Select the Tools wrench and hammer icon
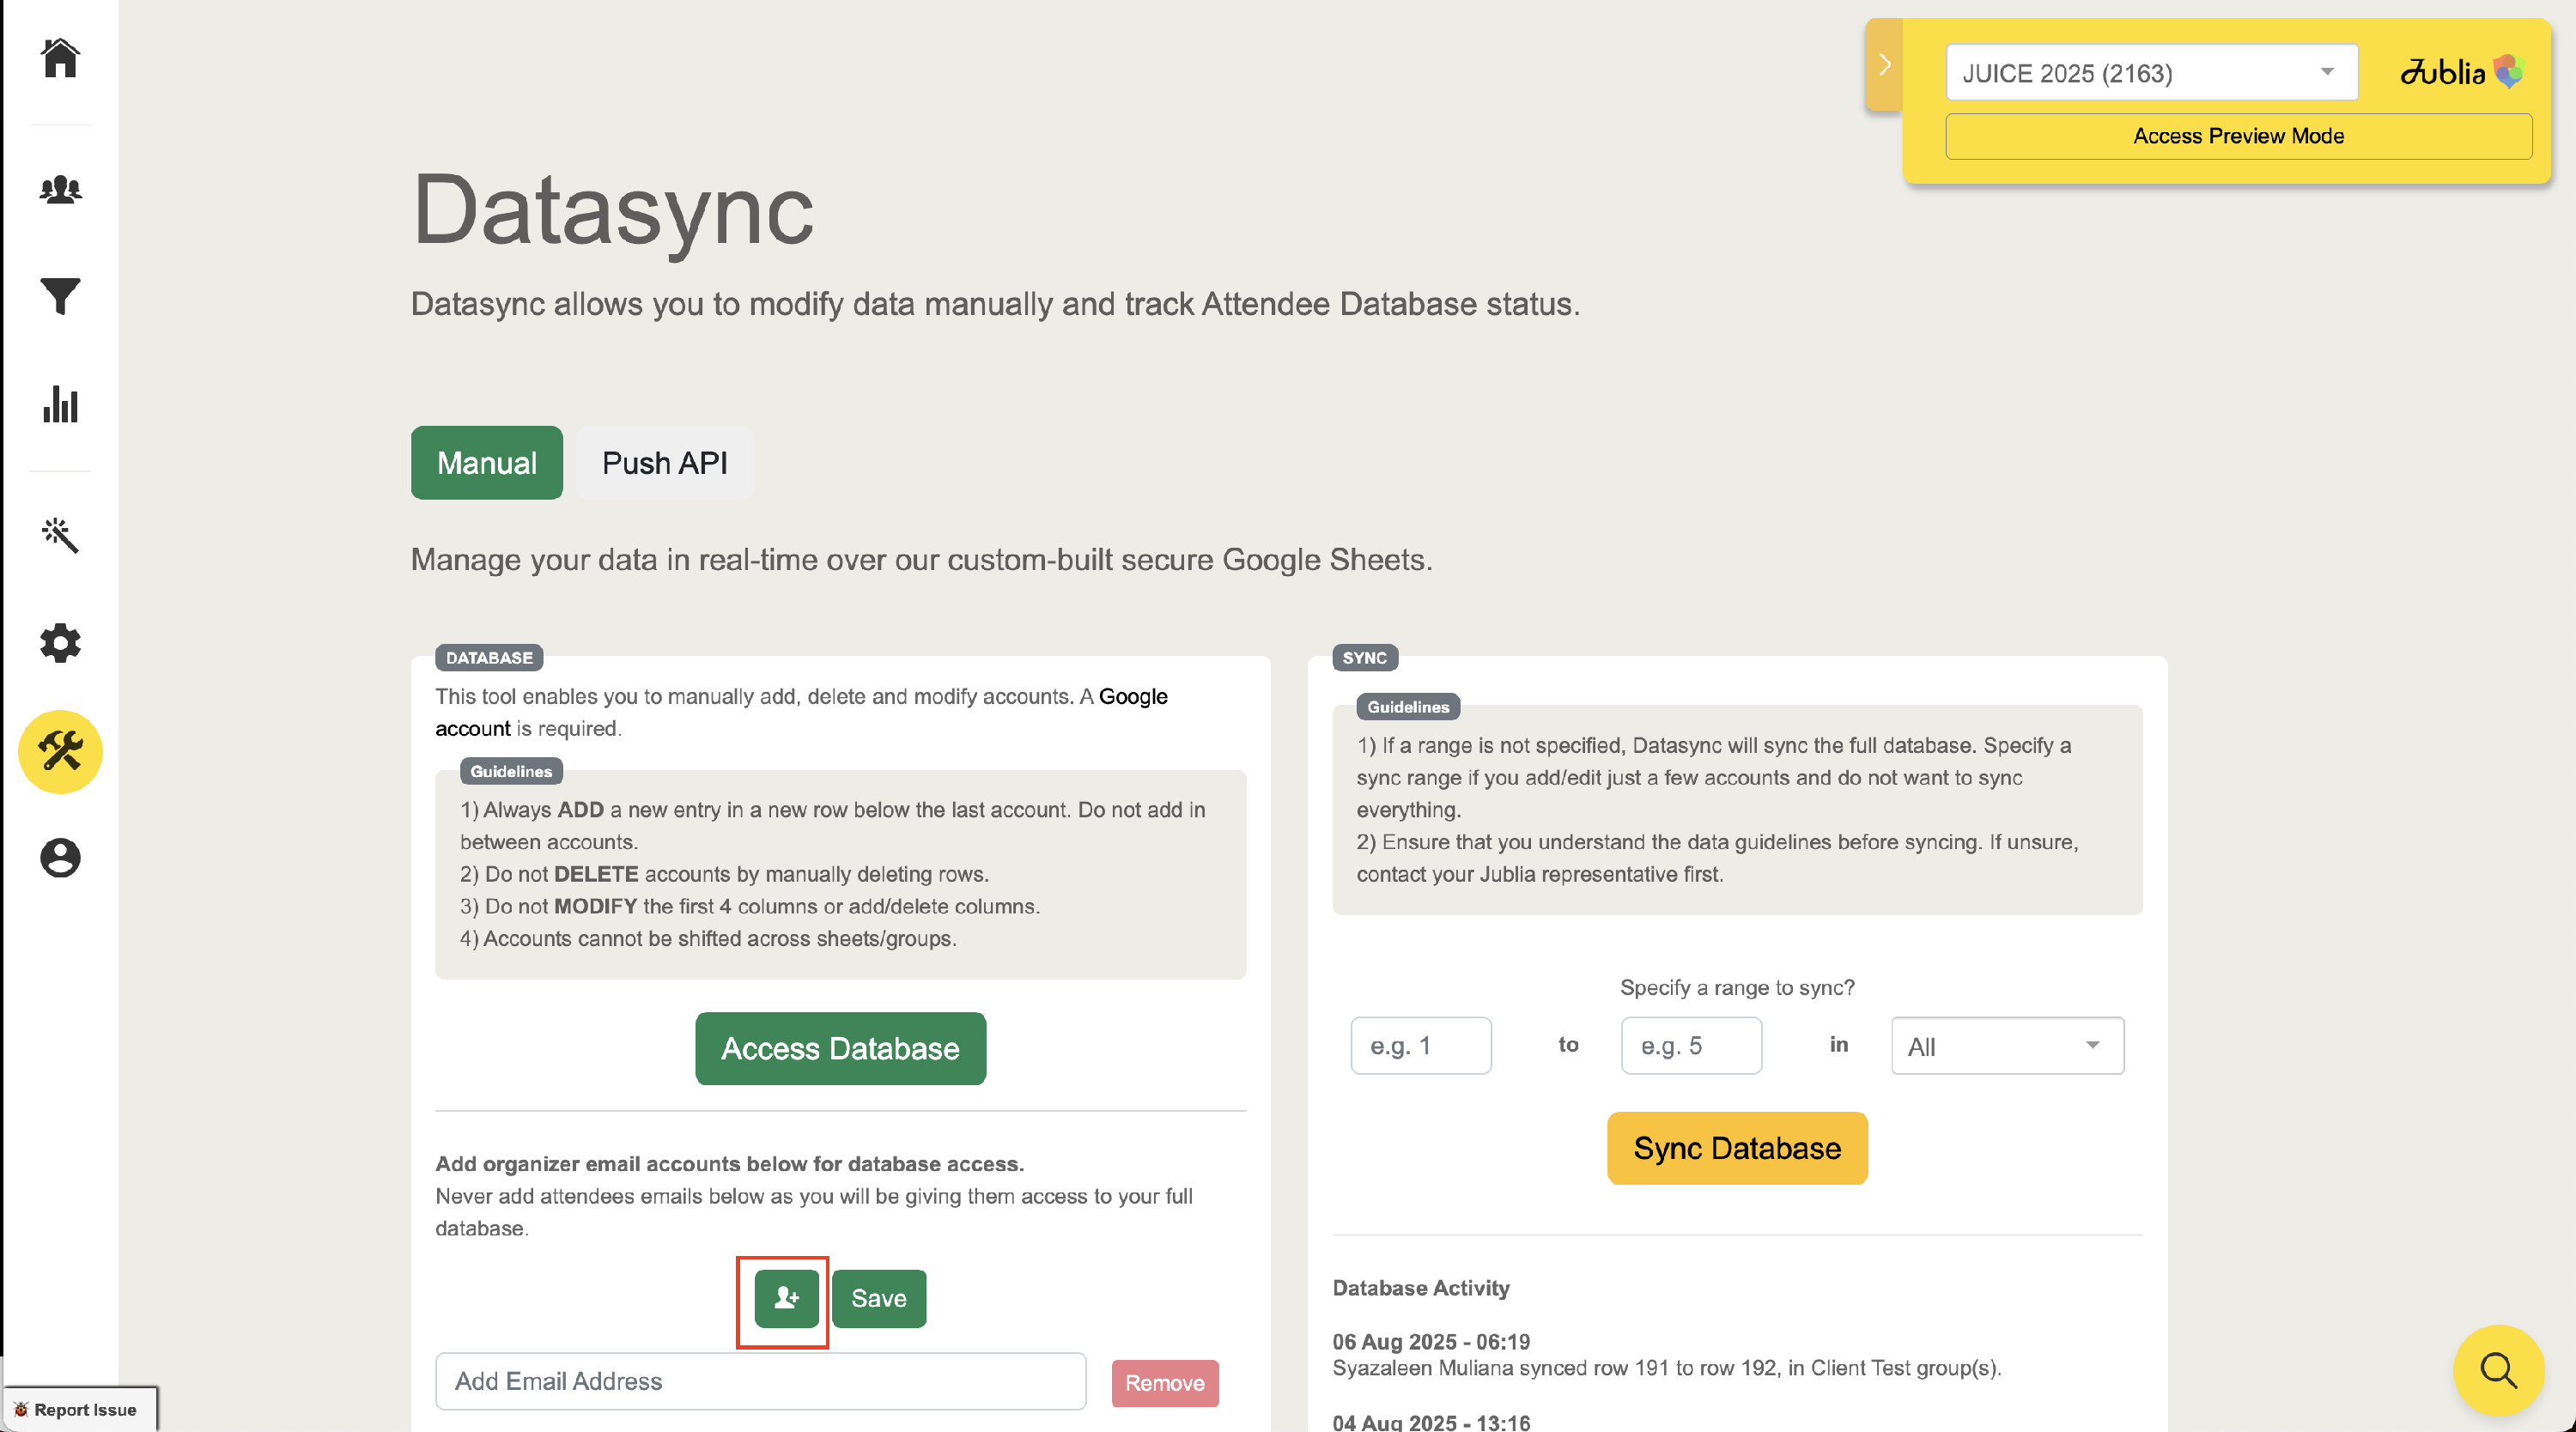This screenshot has height=1432, width=2576. [60, 752]
